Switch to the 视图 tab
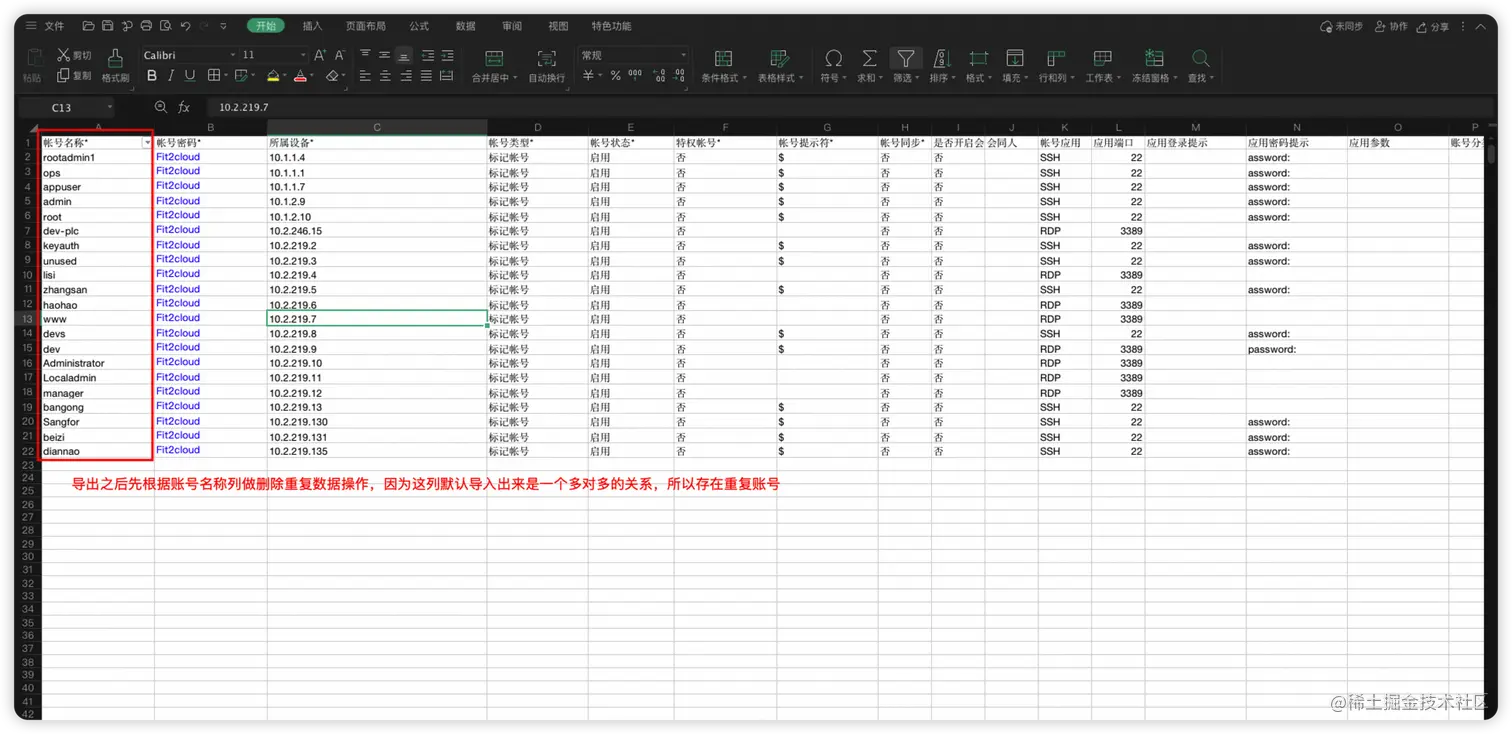This screenshot has width=1512, height=734. coord(558,26)
